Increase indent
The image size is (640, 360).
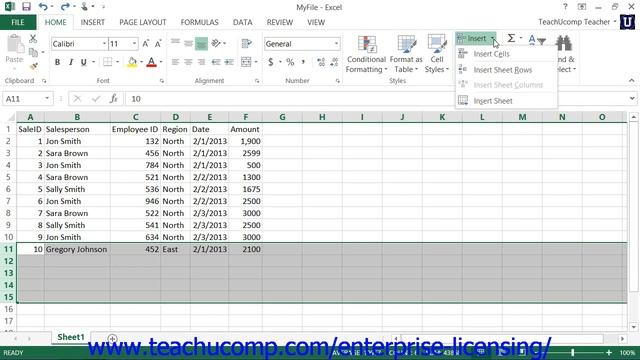(x=229, y=62)
